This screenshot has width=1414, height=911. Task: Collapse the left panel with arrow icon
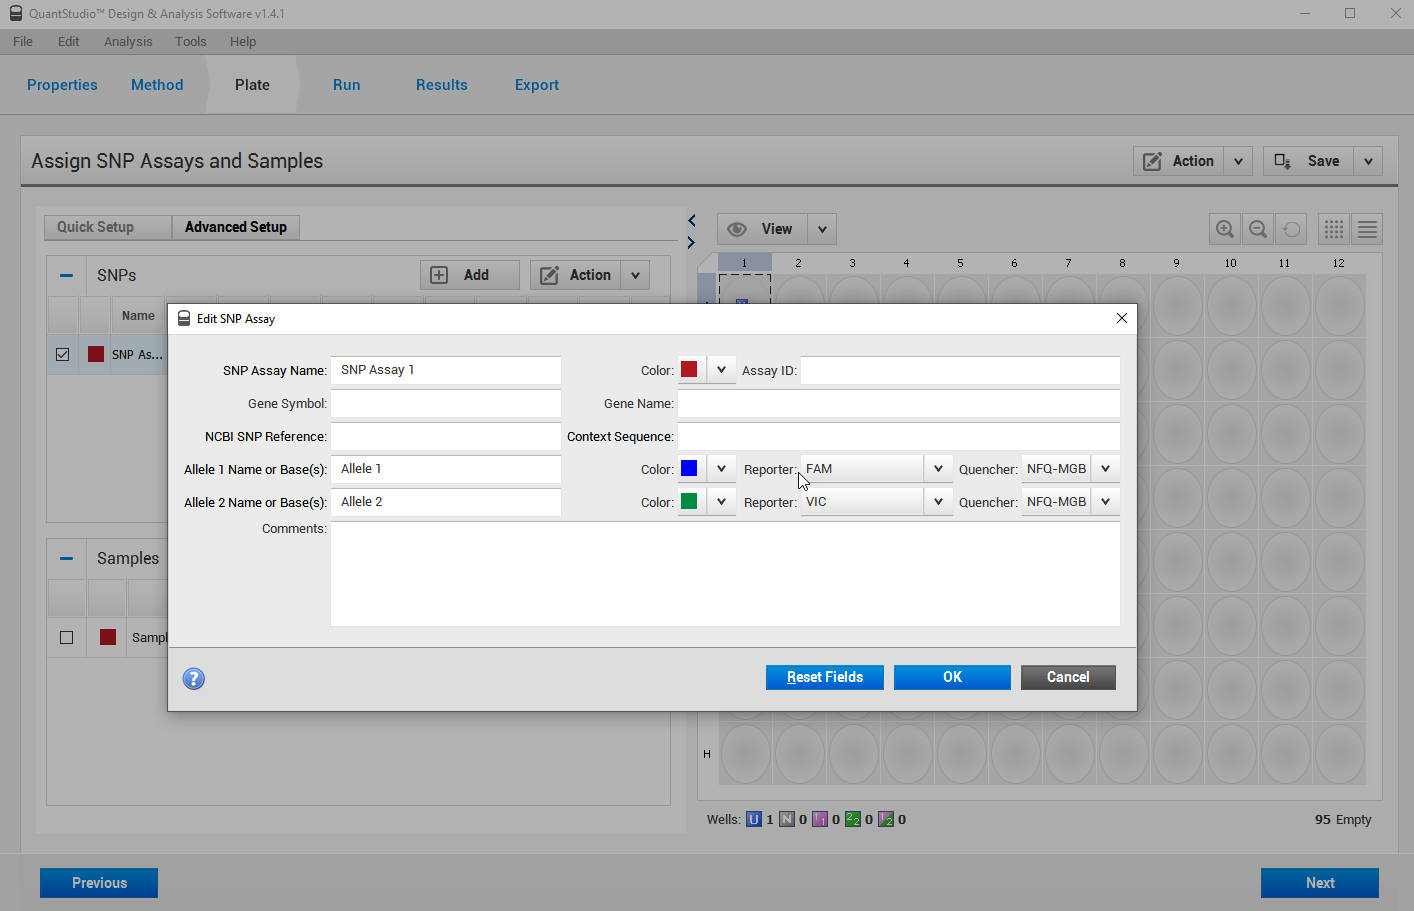tap(691, 220)
